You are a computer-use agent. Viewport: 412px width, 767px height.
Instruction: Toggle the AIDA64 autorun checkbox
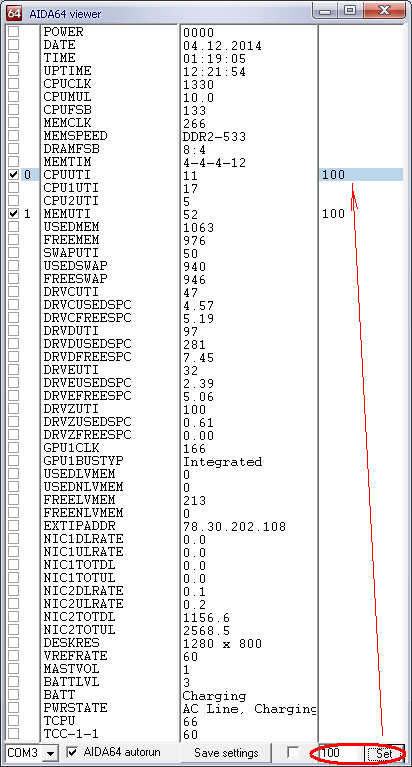tap(73, 752)
